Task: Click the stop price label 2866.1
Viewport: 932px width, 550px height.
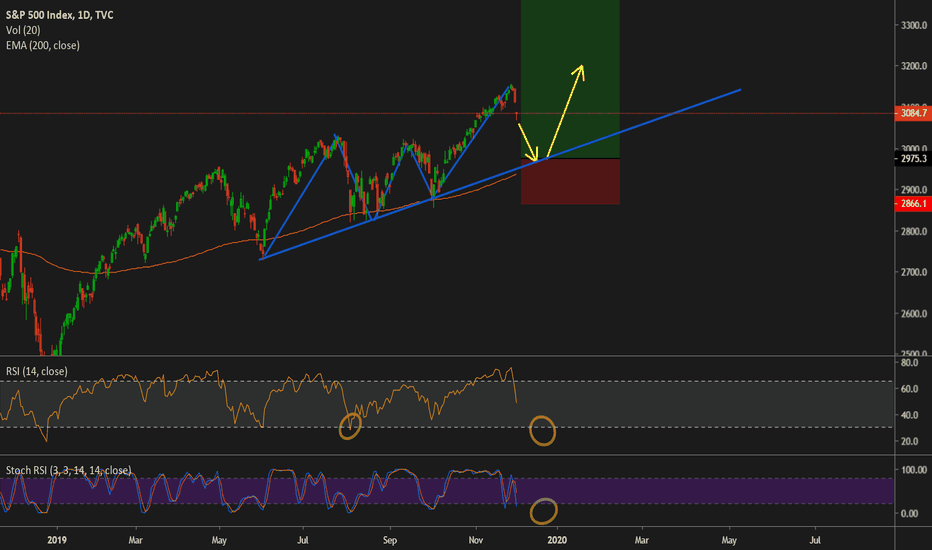Action: (x=913, y=203)
